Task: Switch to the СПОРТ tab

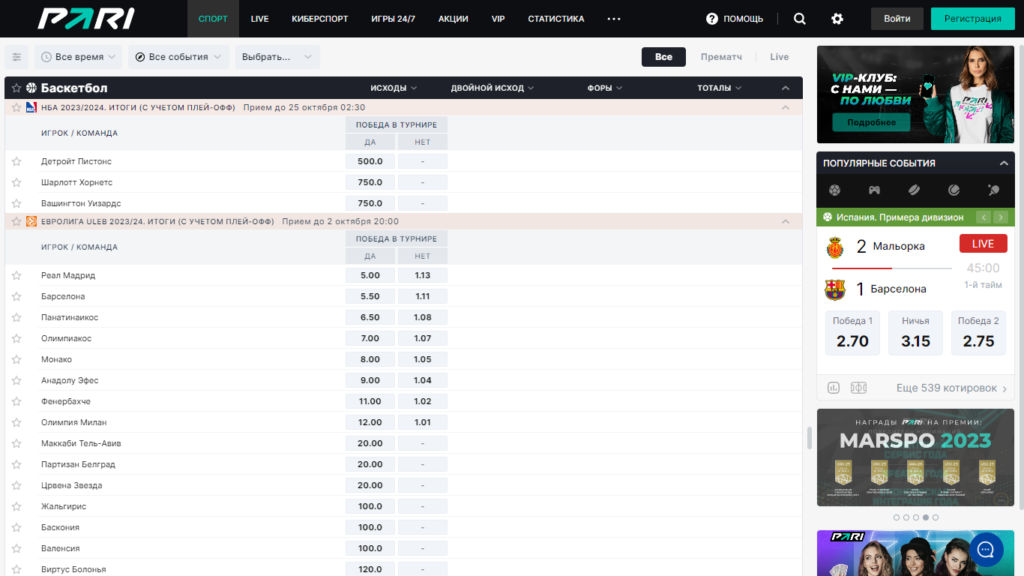Action: (x=213, y=19)
